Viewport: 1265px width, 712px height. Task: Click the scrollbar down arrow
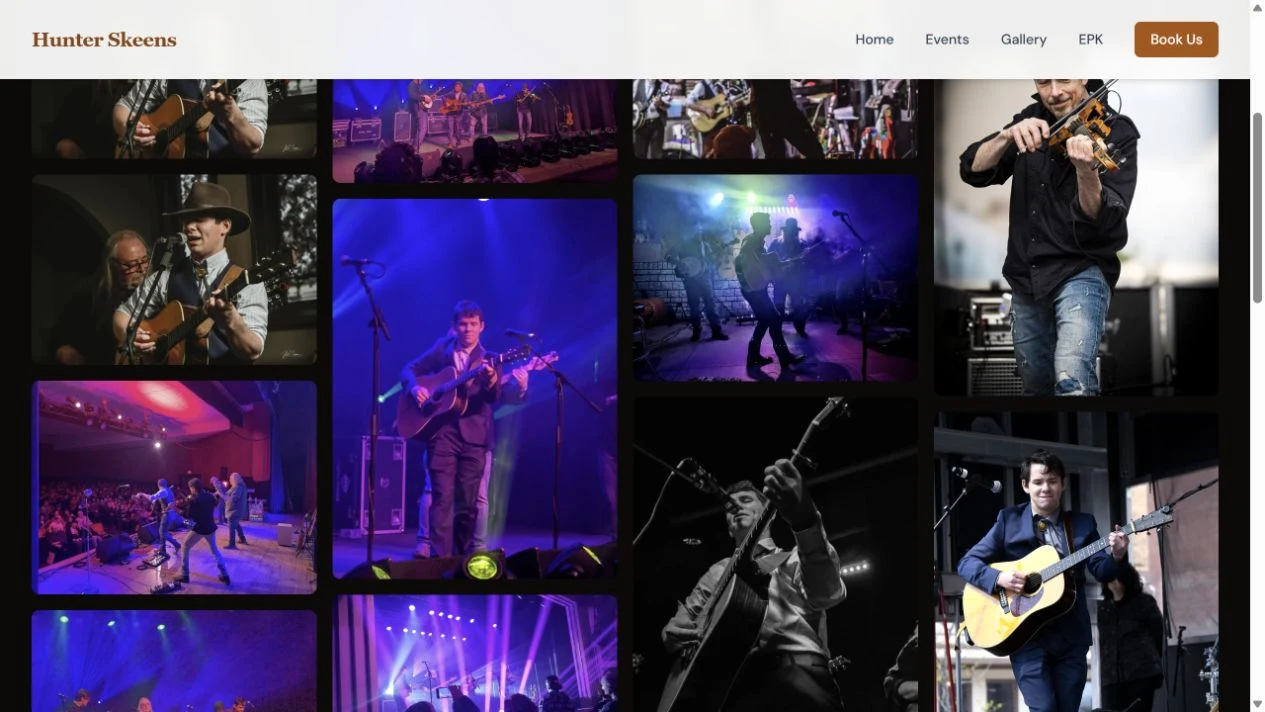[1257, 704]
